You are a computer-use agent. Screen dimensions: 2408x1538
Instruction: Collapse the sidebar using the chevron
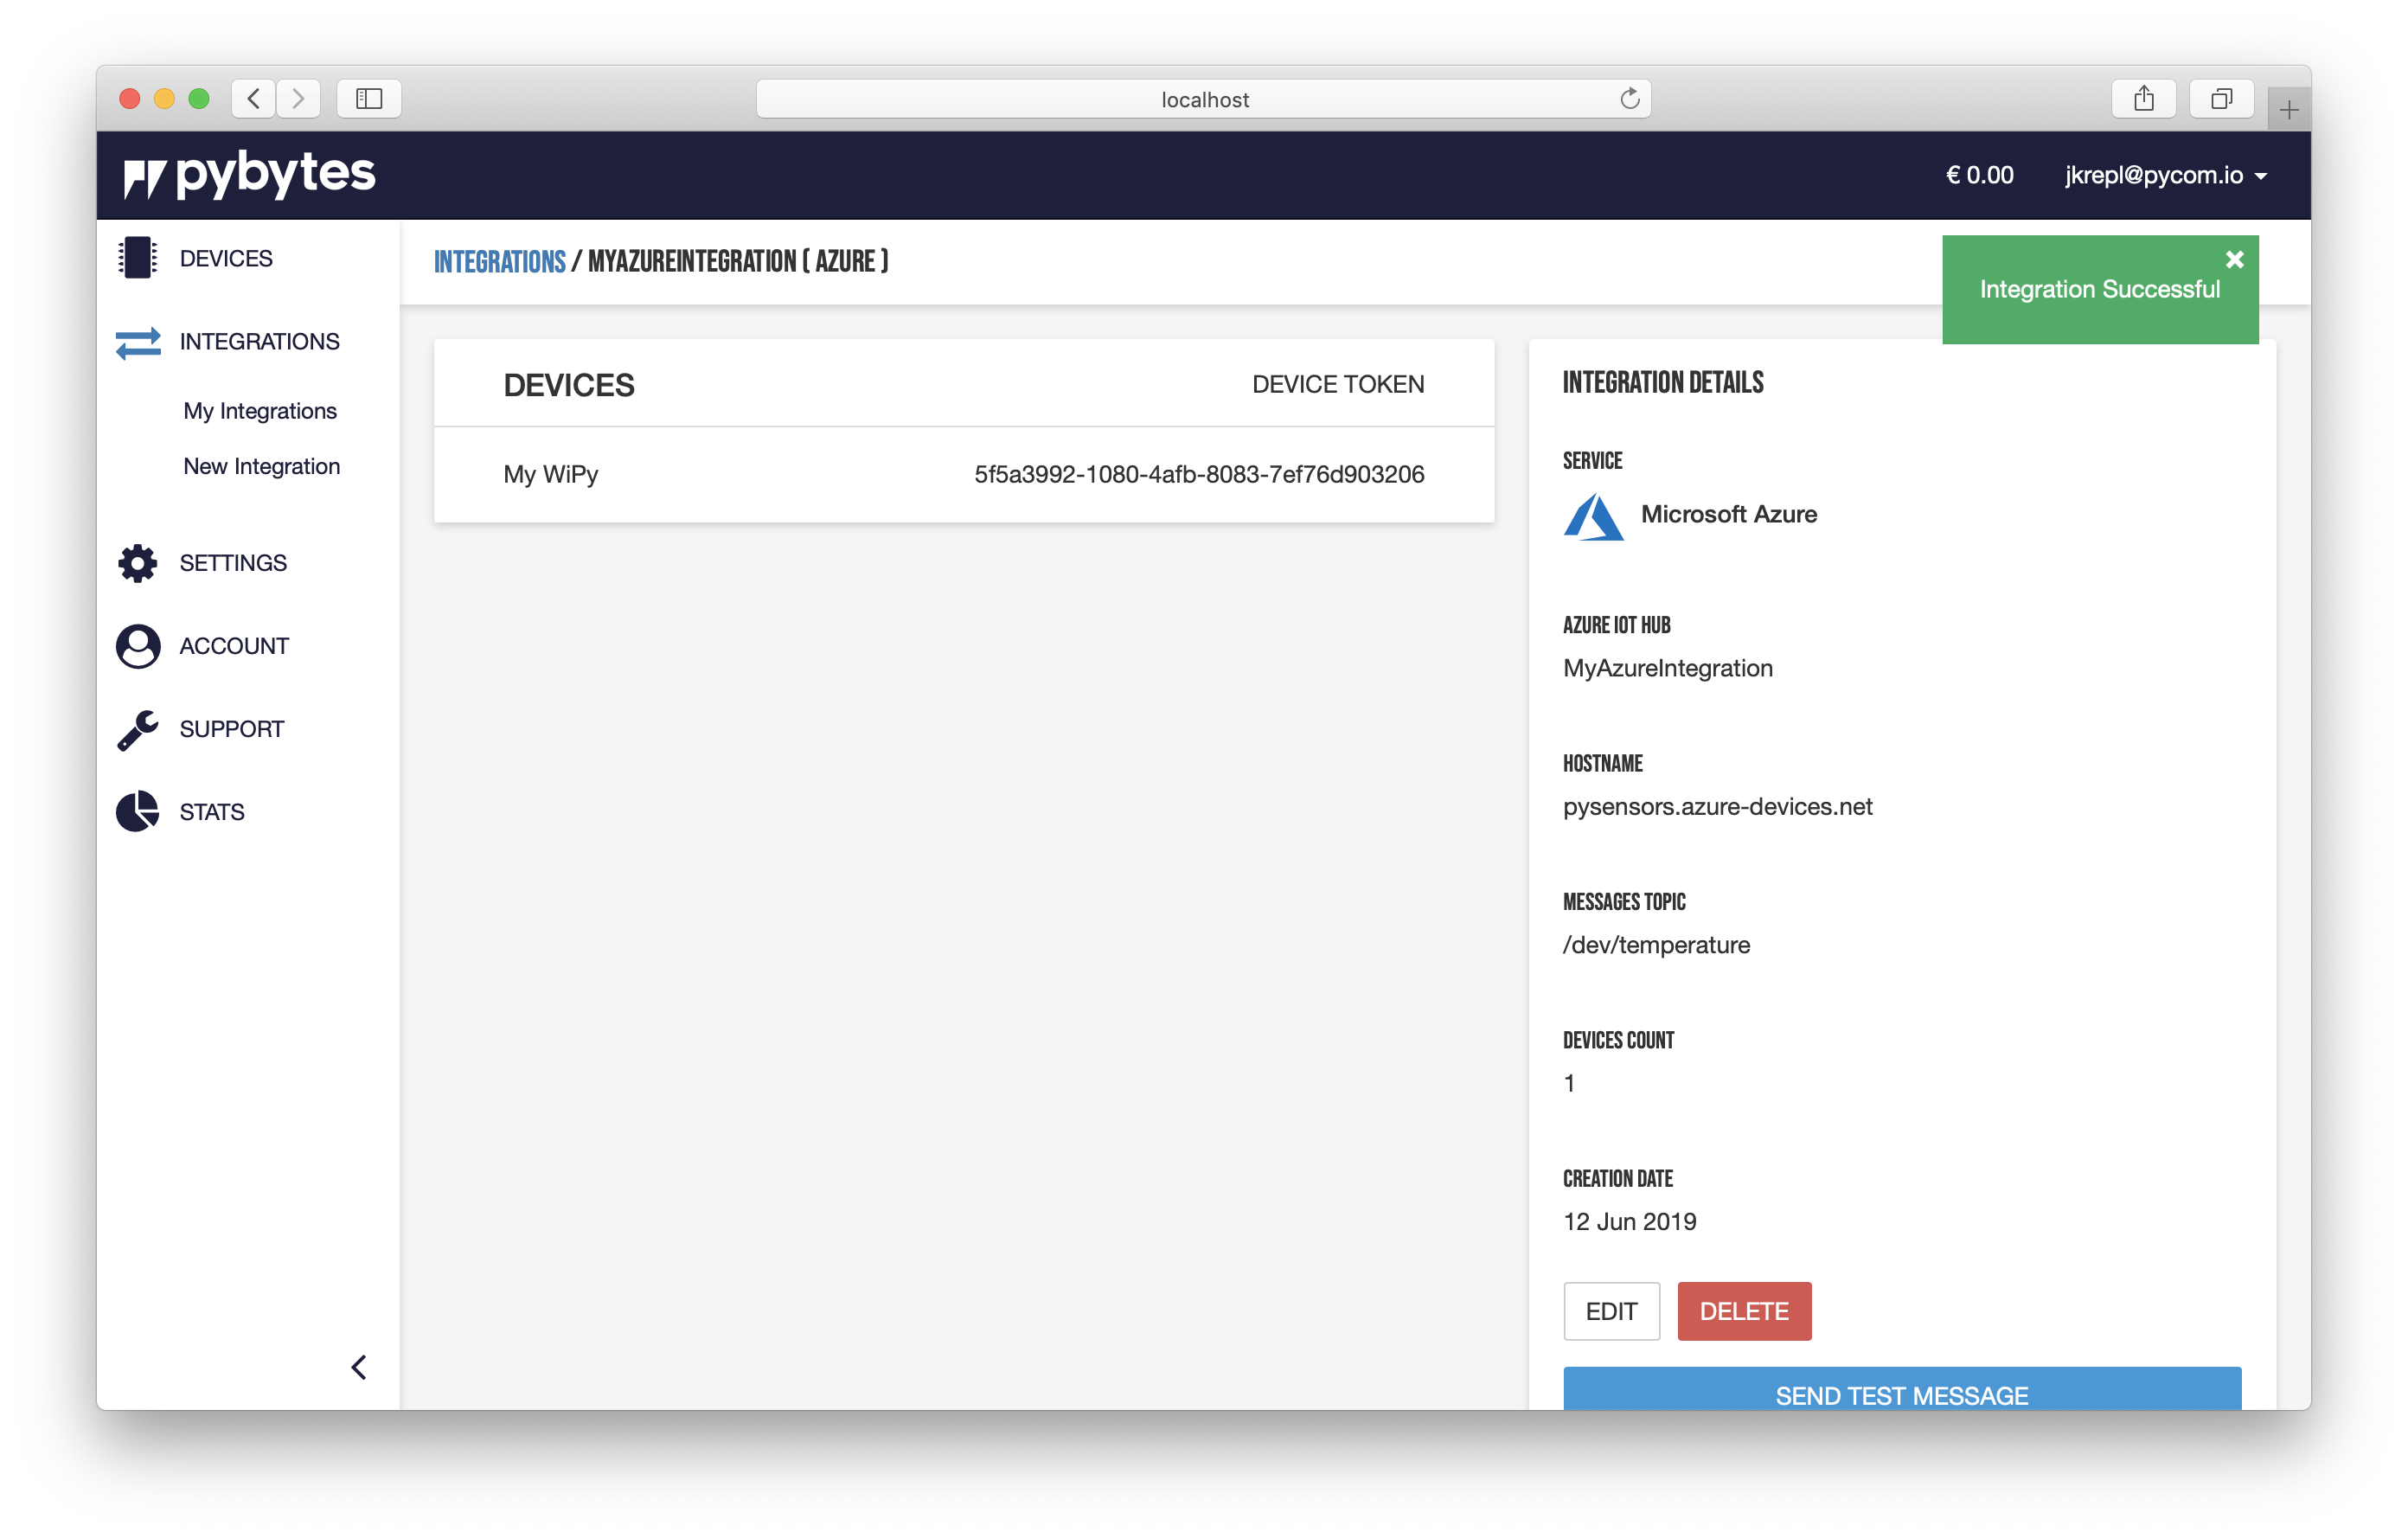click(x=359, y=1367)
